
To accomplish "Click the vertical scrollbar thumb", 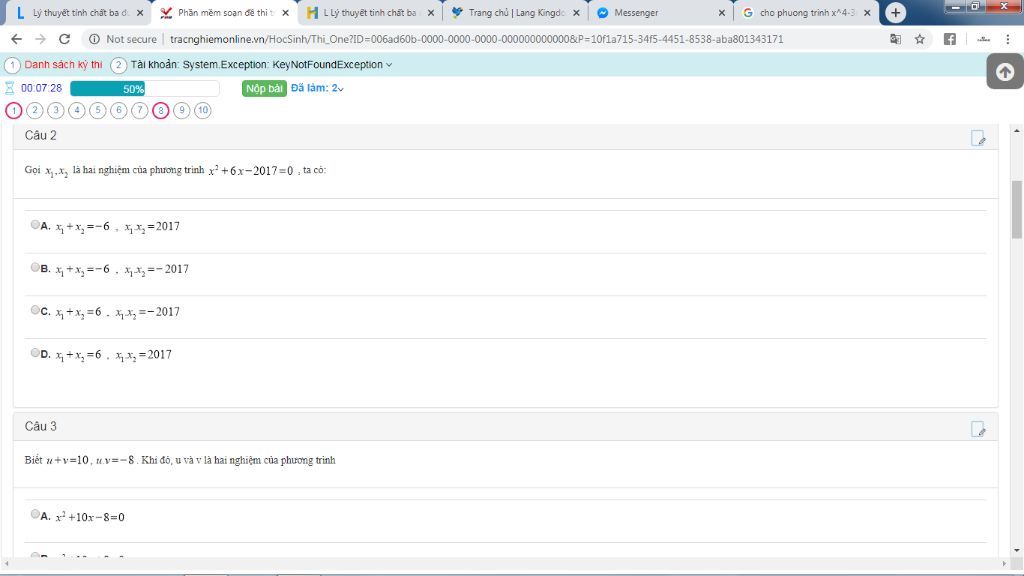I will [x=1017, y=209].
